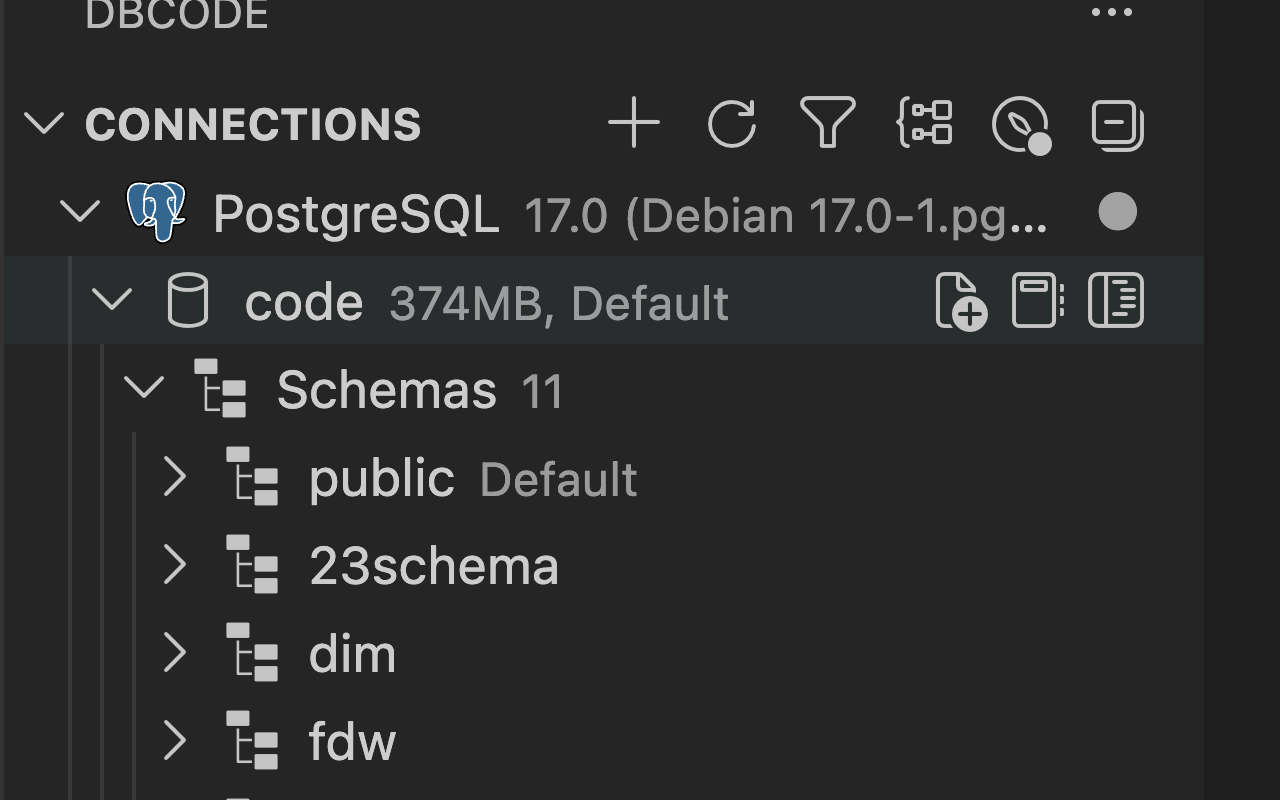The image size is (1280, 800).
Task: Click the compass explore icon in the toolbar
Action: click(x=1020, y=123)
